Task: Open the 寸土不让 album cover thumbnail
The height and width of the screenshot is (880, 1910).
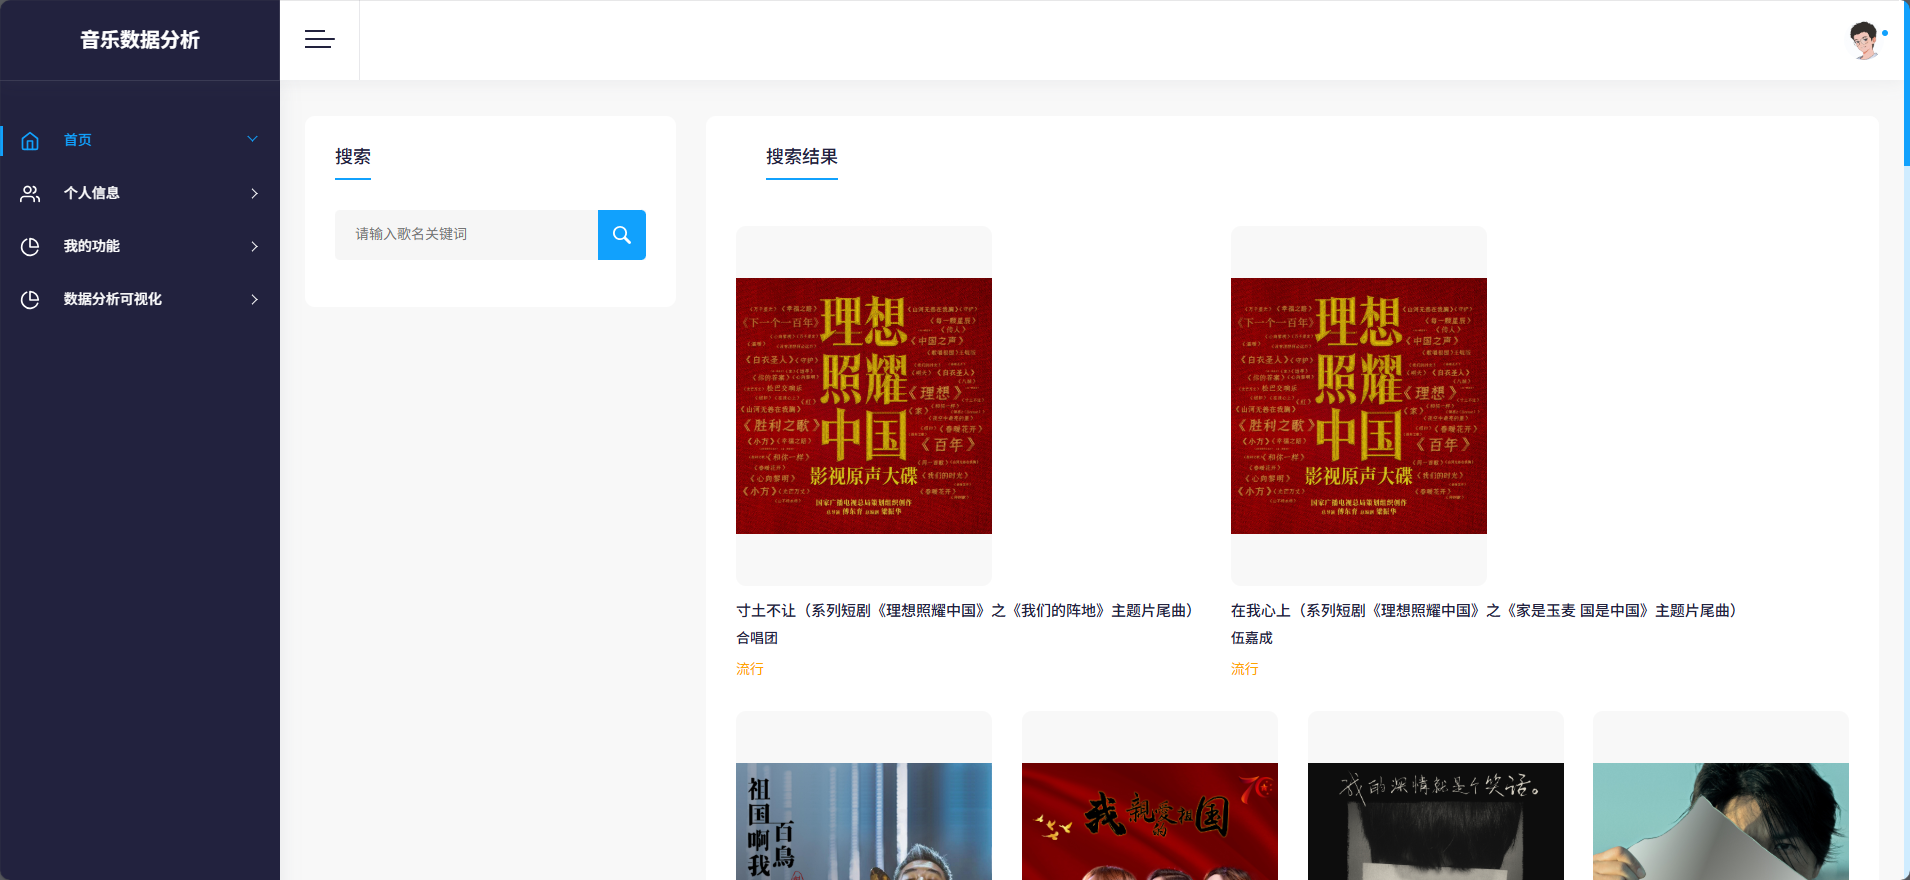Action: [864, 406]
